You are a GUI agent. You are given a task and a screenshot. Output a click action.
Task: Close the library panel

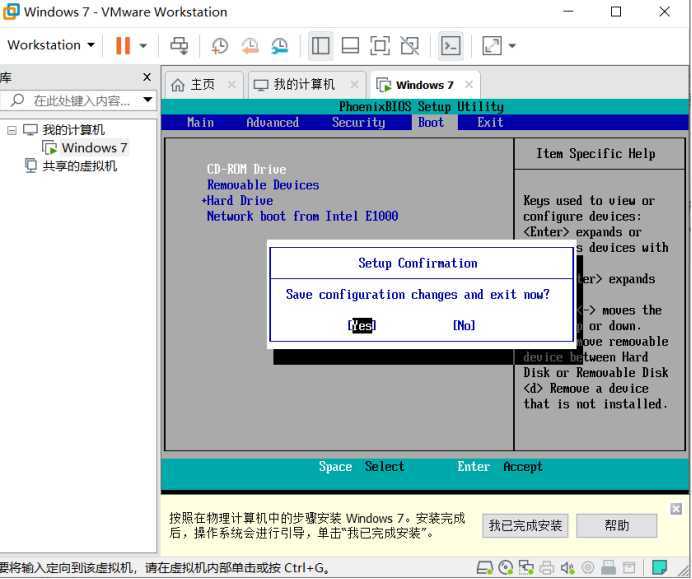(x=147, y=77)
